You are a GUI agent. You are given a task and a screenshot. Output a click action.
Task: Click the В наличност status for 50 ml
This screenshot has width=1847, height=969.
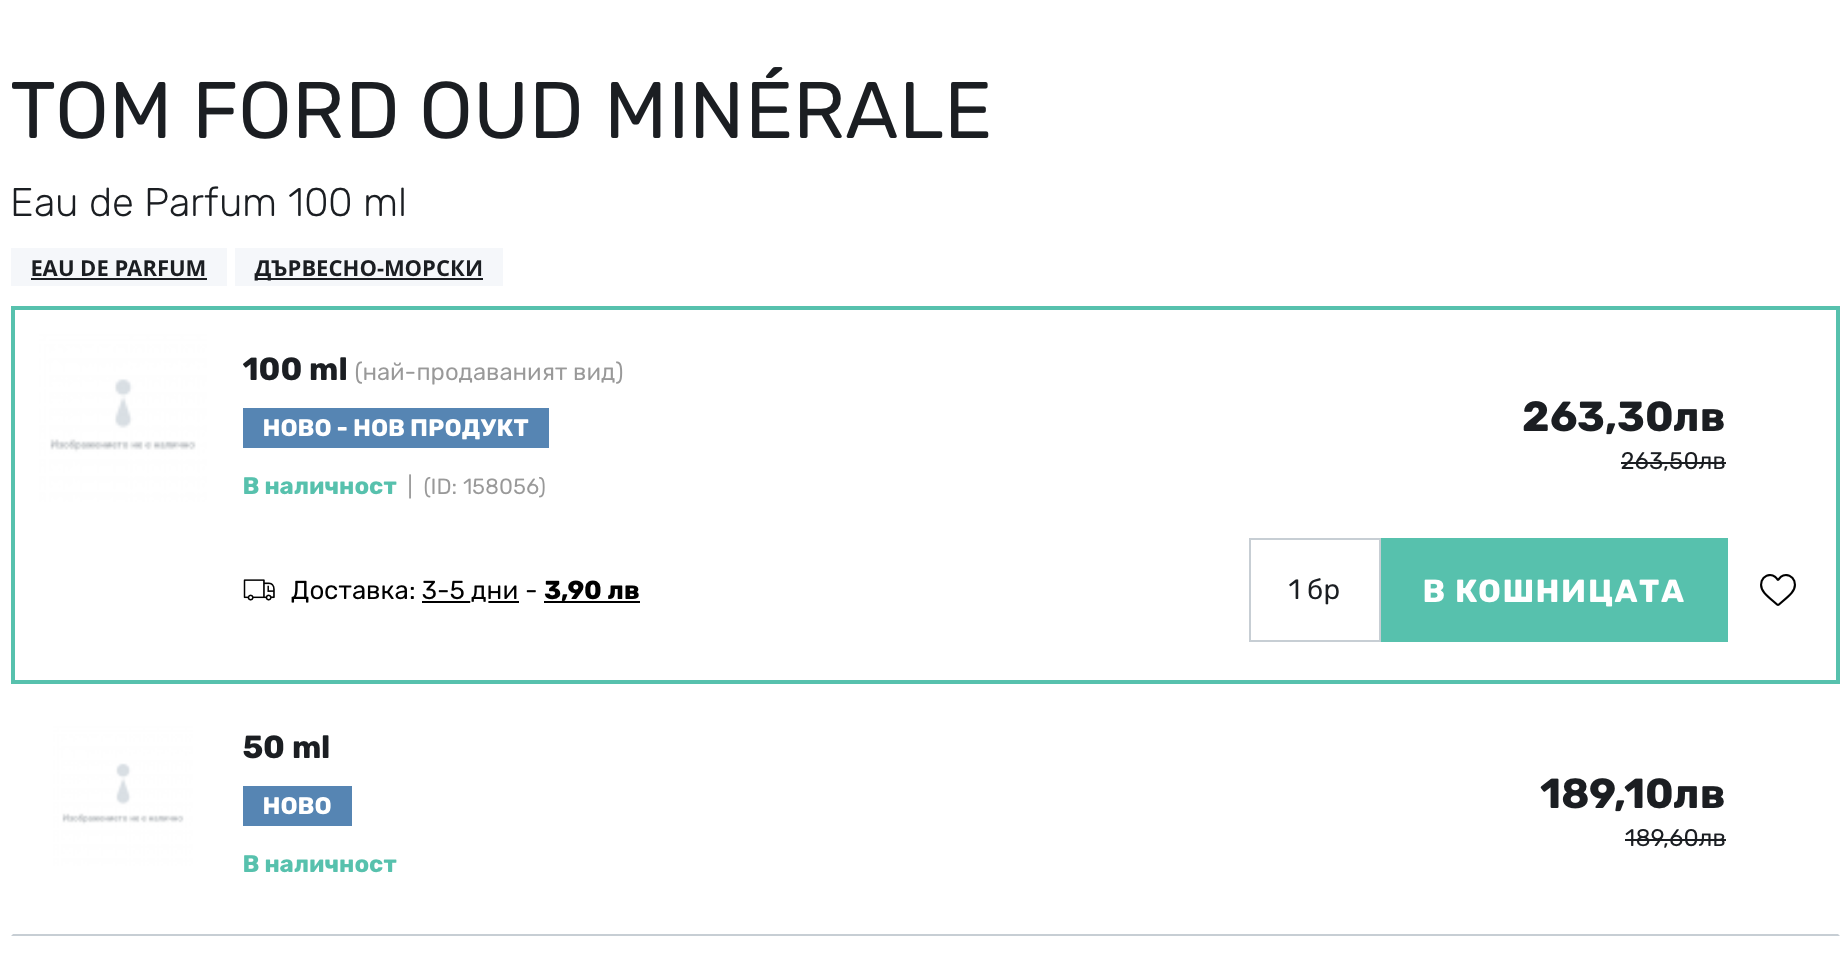(319, 864)
